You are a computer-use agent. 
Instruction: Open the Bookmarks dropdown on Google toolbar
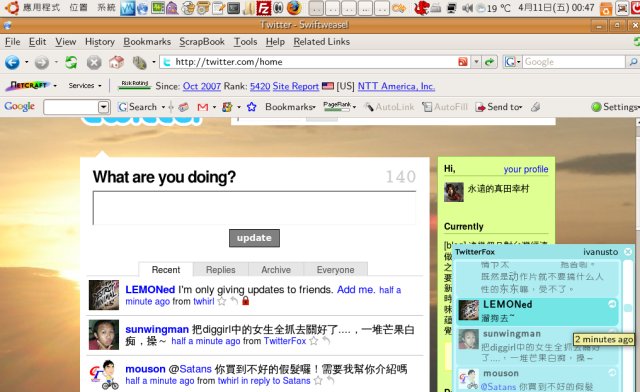tap(290, 107)
